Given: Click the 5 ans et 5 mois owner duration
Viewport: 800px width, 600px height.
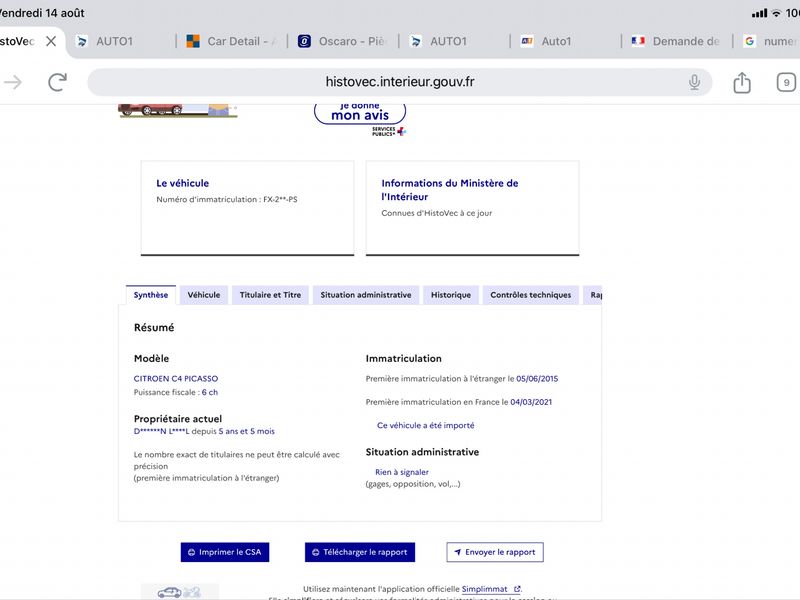Looking at the screenshot, I should pyautogui.click(x=246, y=431).
